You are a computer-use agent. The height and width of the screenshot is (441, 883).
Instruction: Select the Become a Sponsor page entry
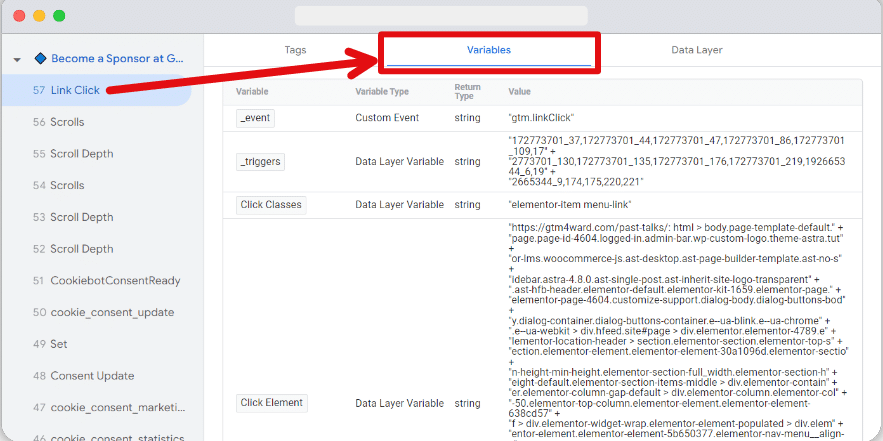118,59
